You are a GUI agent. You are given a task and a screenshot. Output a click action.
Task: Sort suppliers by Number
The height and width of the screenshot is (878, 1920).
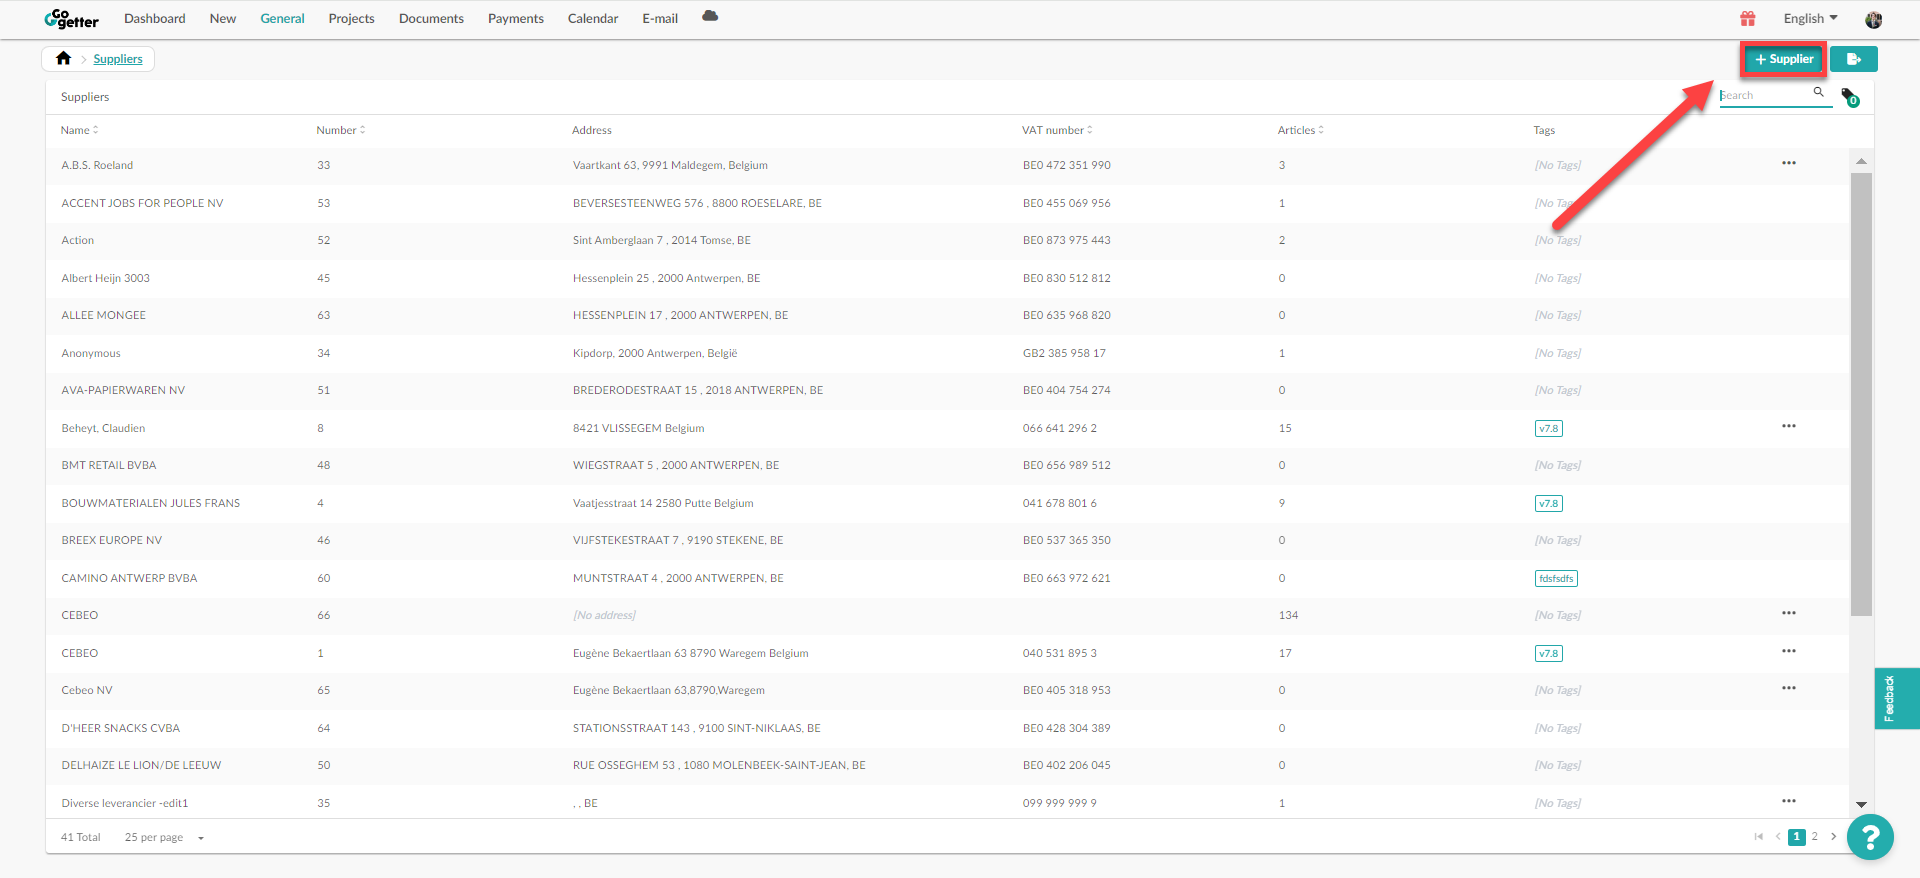click(x=341, y=130)
